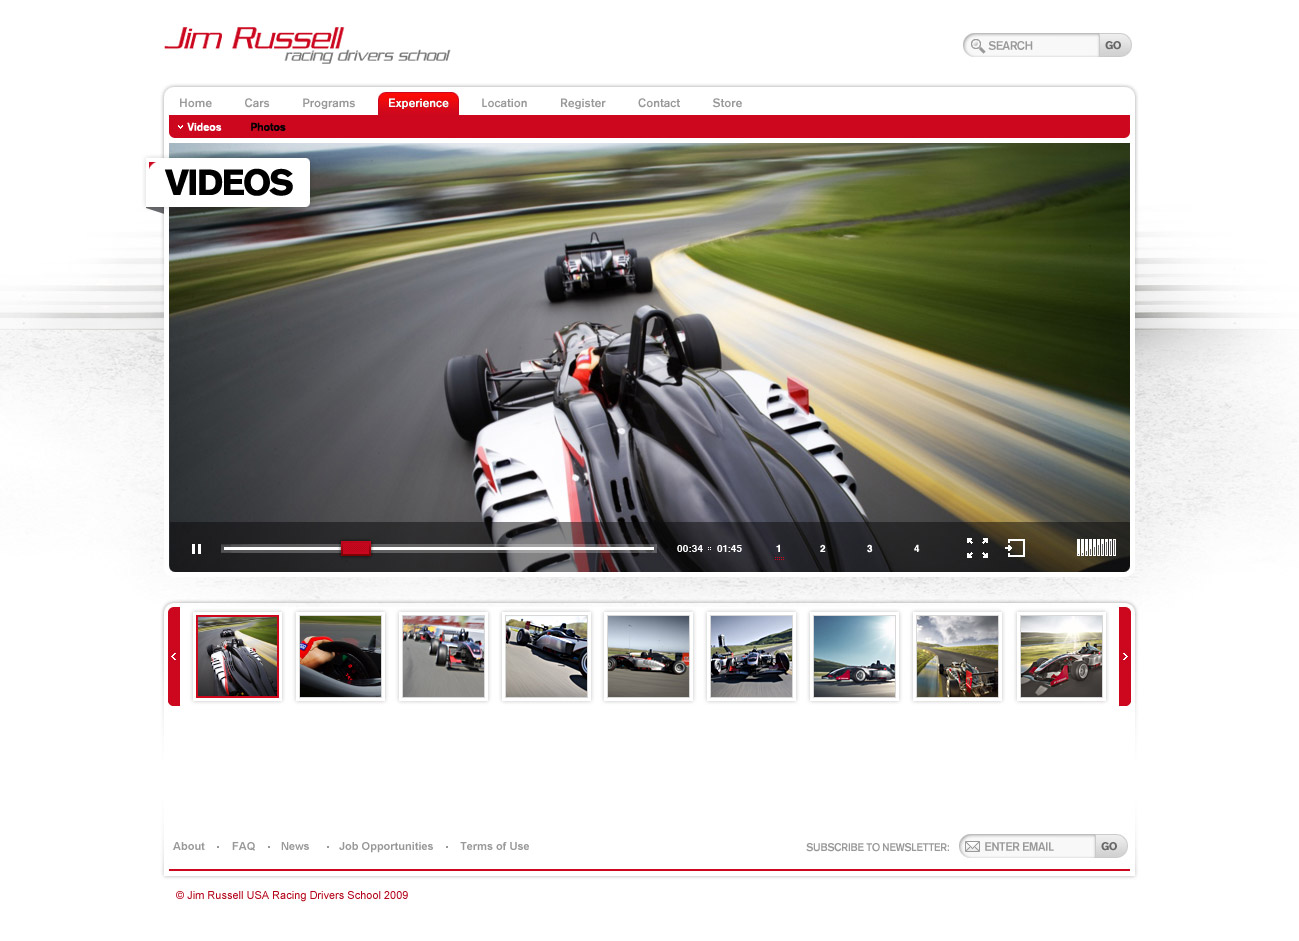
Task: Click the search magnifier icon
Action: tap(978, 46)
